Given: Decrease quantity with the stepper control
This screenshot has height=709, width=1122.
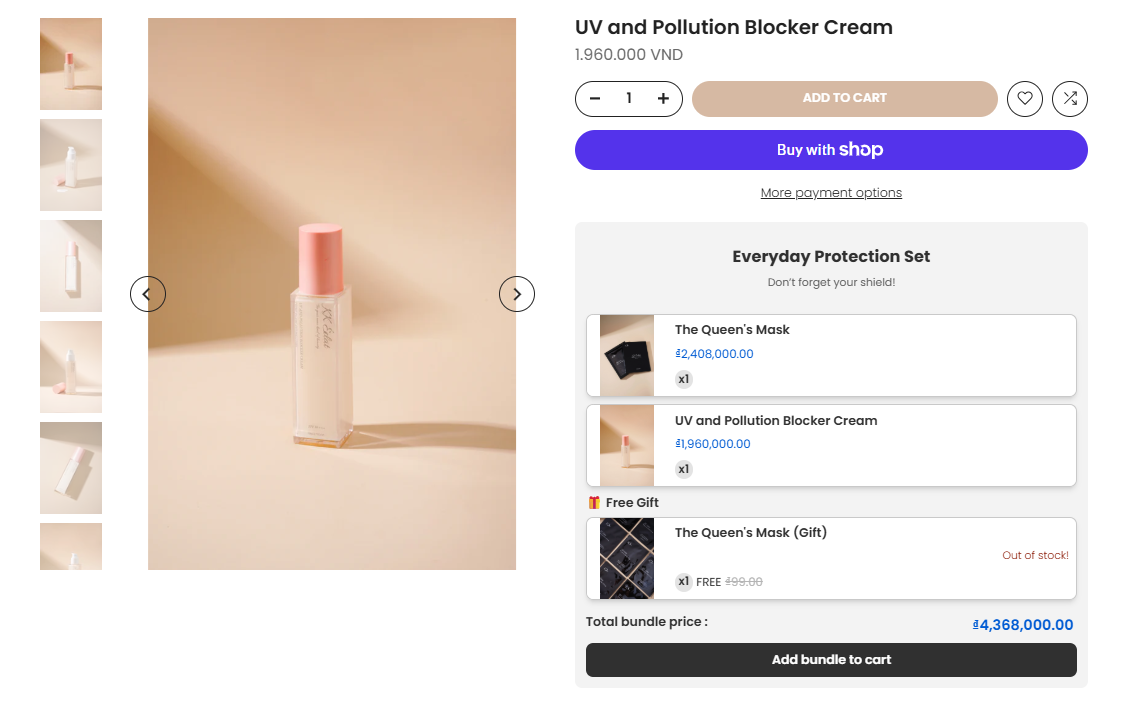Looking at the screenshot, I should (594, 98).
